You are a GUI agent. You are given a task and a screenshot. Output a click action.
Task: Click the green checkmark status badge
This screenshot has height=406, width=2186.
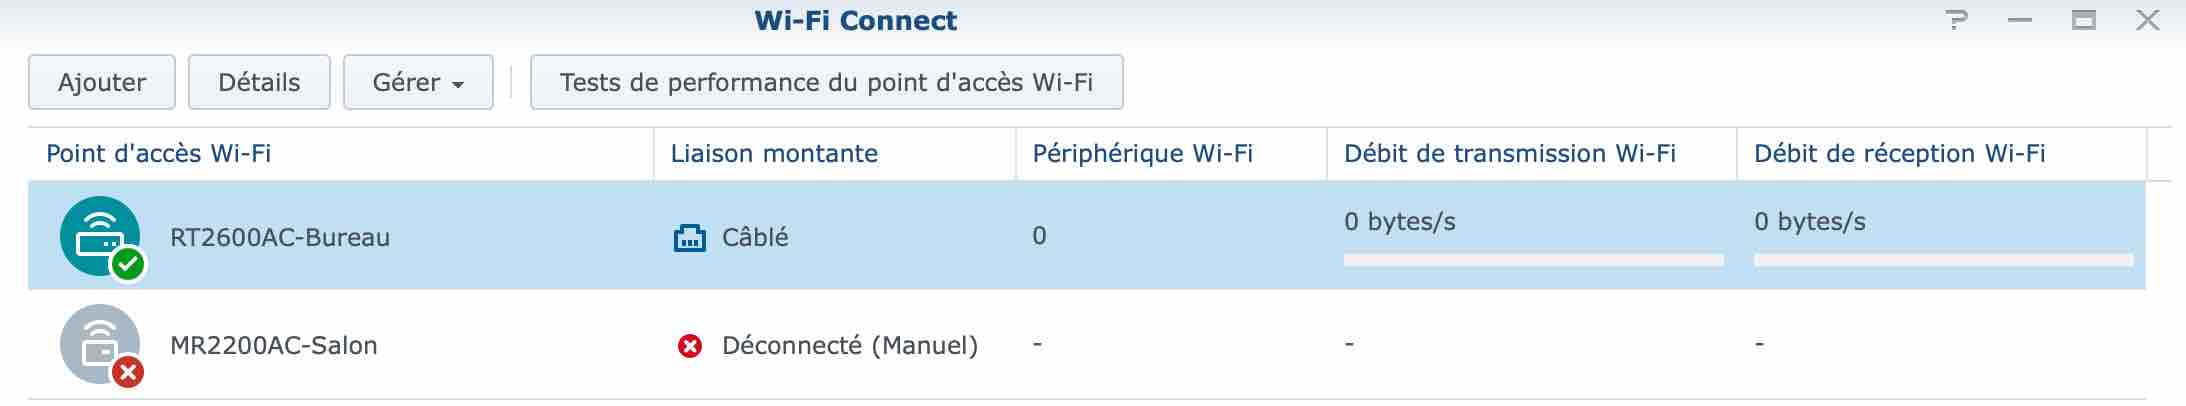point(128,265)
